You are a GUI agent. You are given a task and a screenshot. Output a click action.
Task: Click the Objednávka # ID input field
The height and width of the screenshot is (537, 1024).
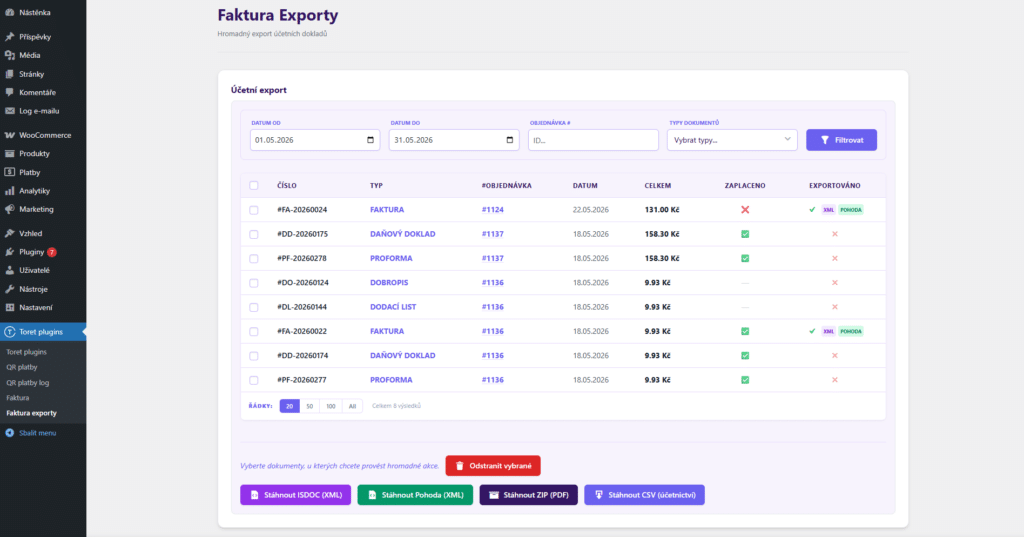(593, 140)
